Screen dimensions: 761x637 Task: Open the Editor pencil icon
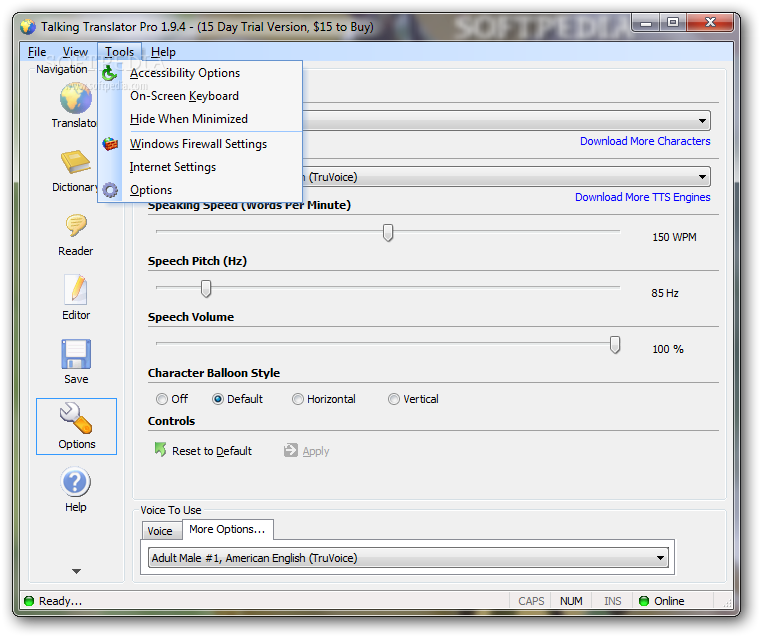(76, 290)
